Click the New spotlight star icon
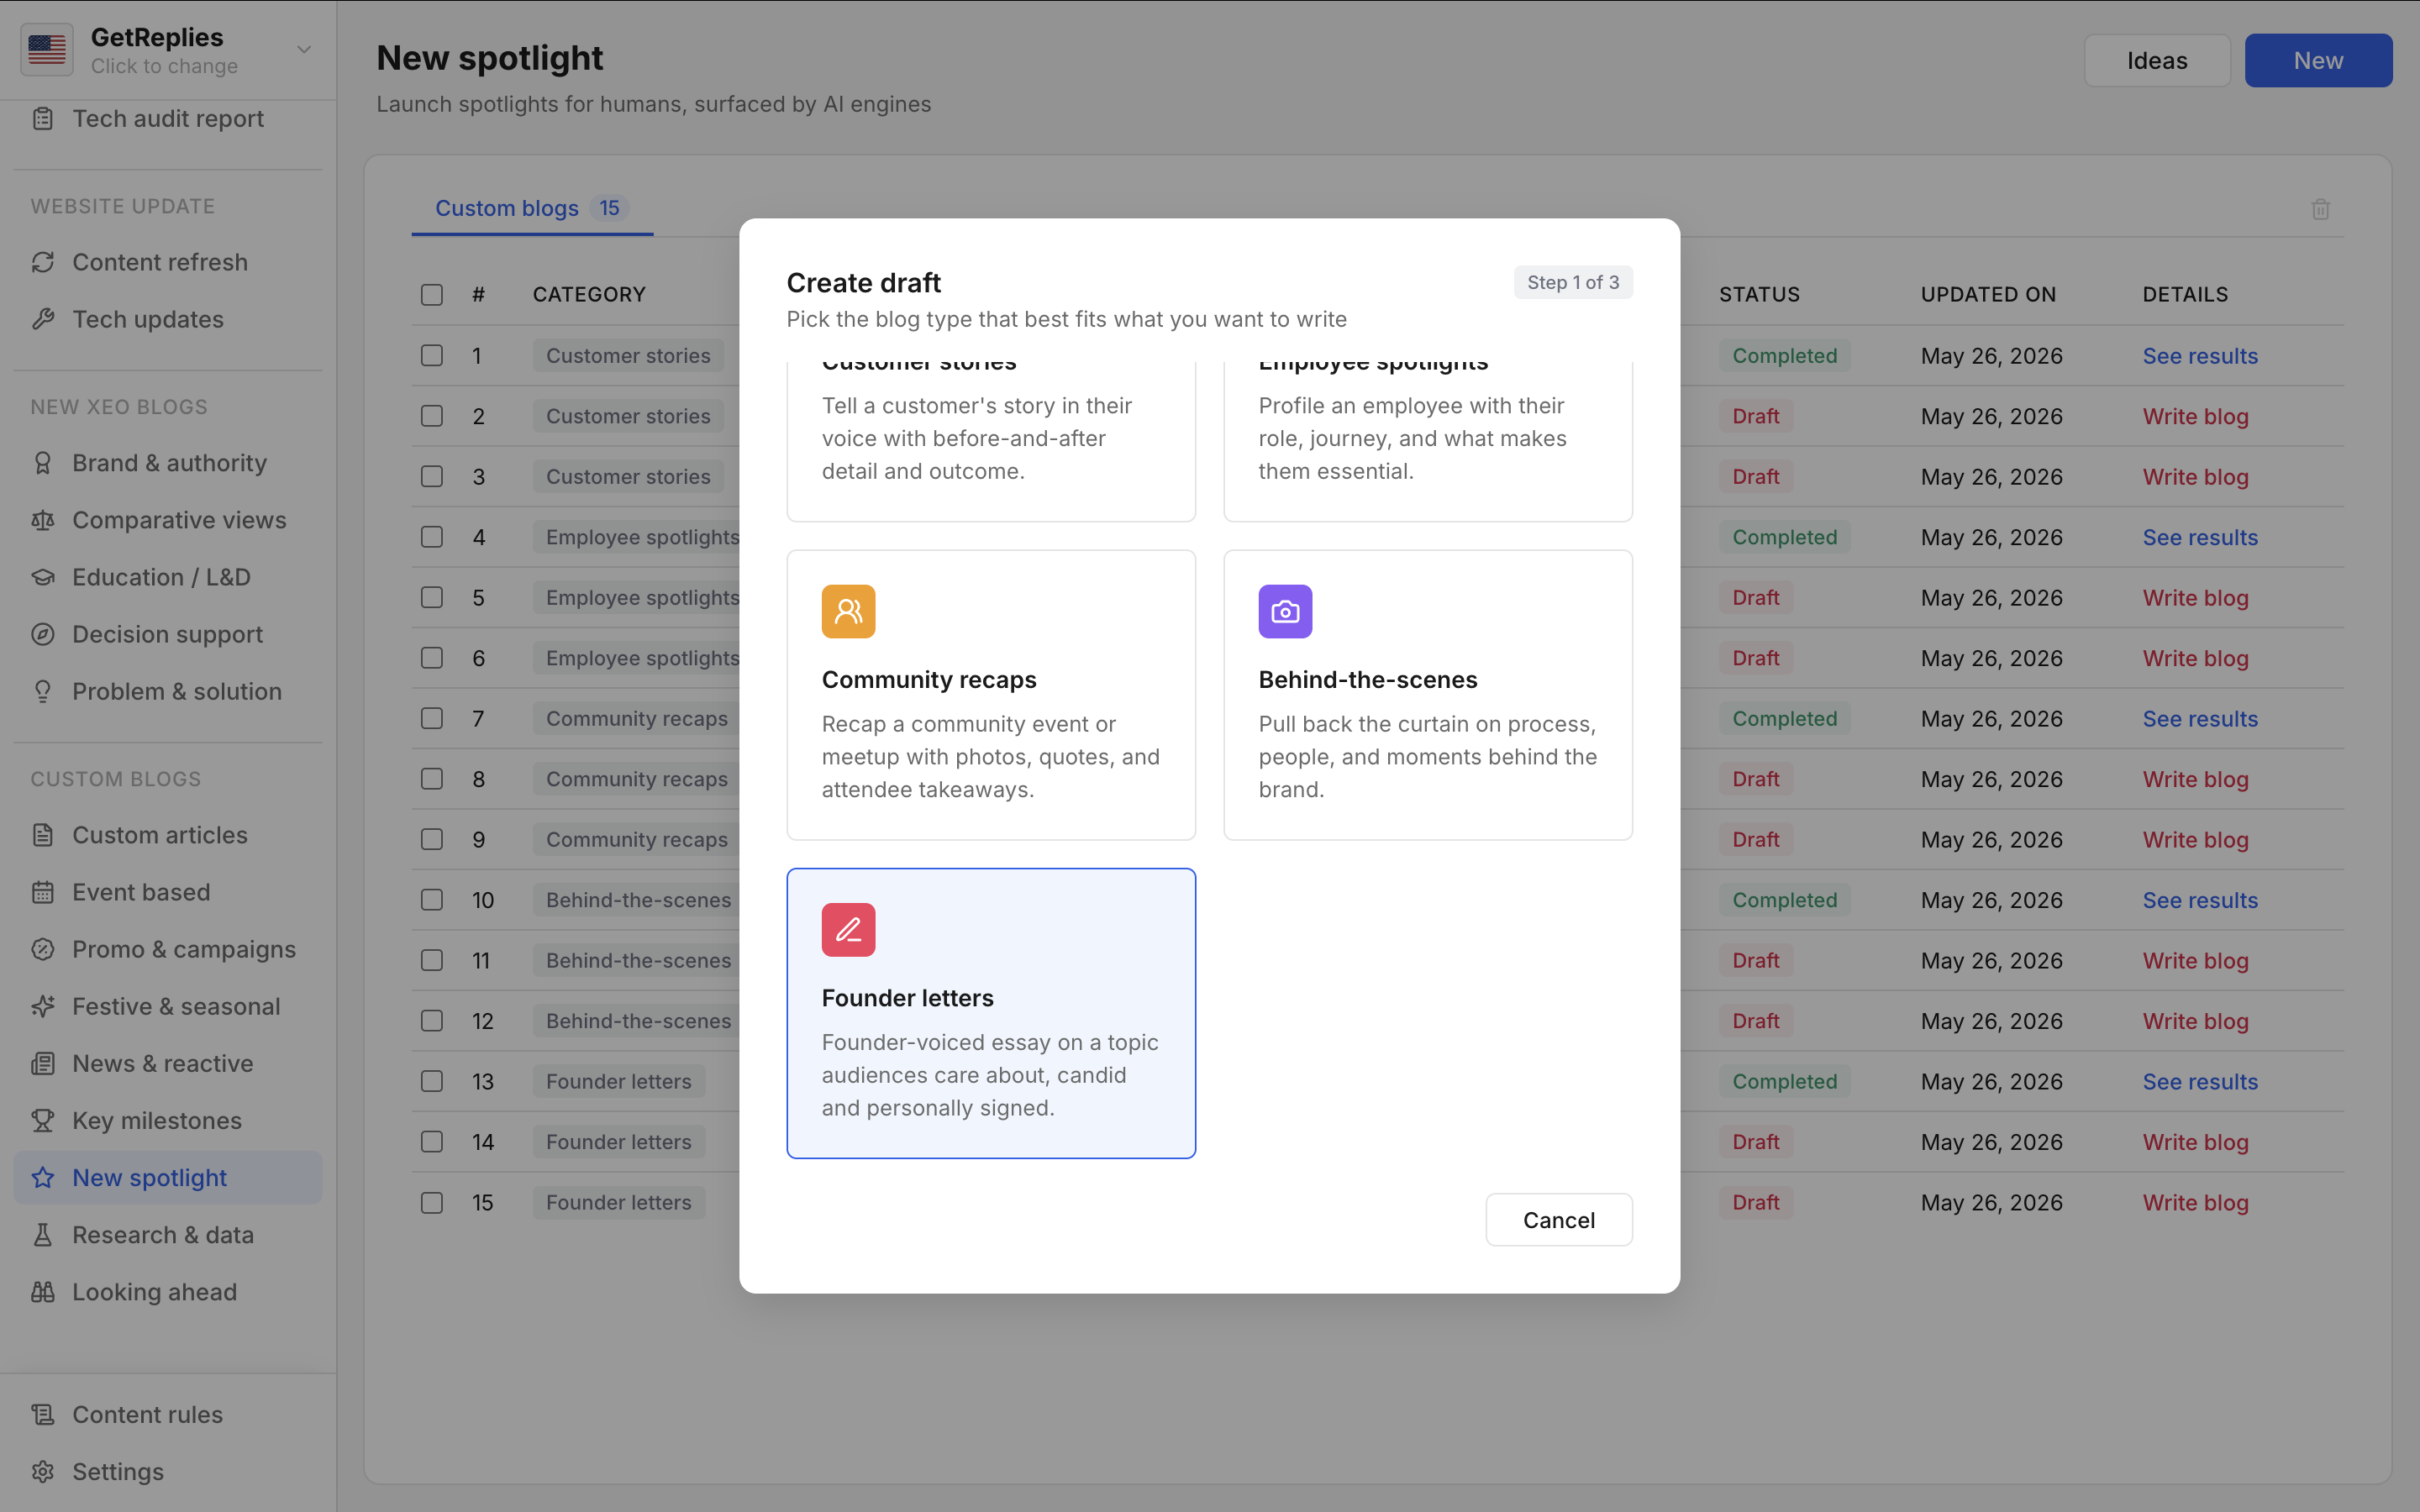 43,1177
